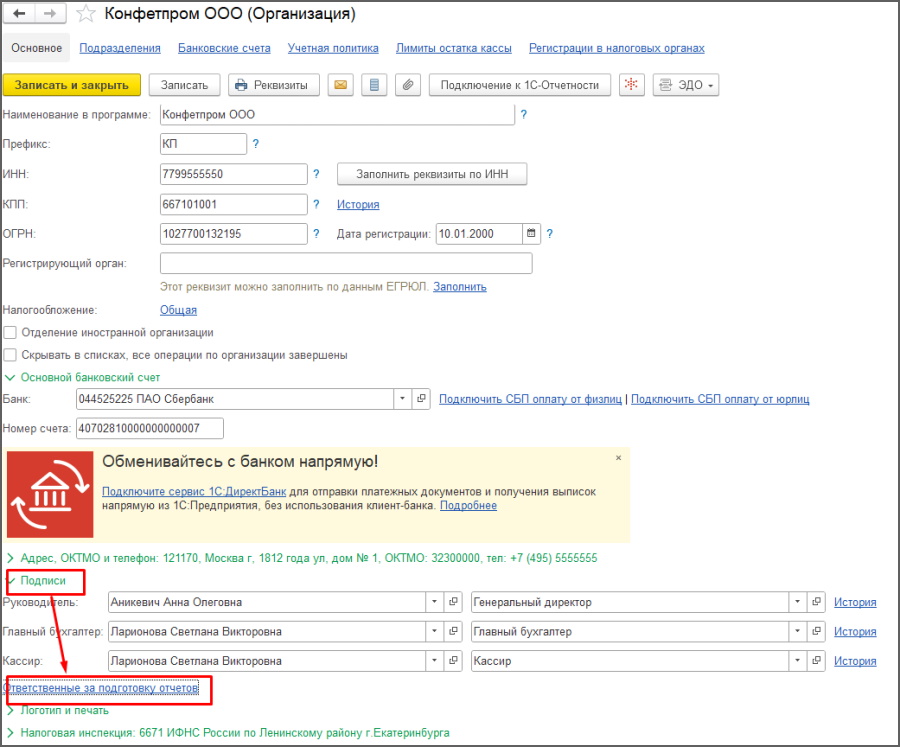Image resolution: width=900 pixels, height=747 pixels.
Task: Click the envelope email icon in toolbar
Action: [x=342, y=85]
